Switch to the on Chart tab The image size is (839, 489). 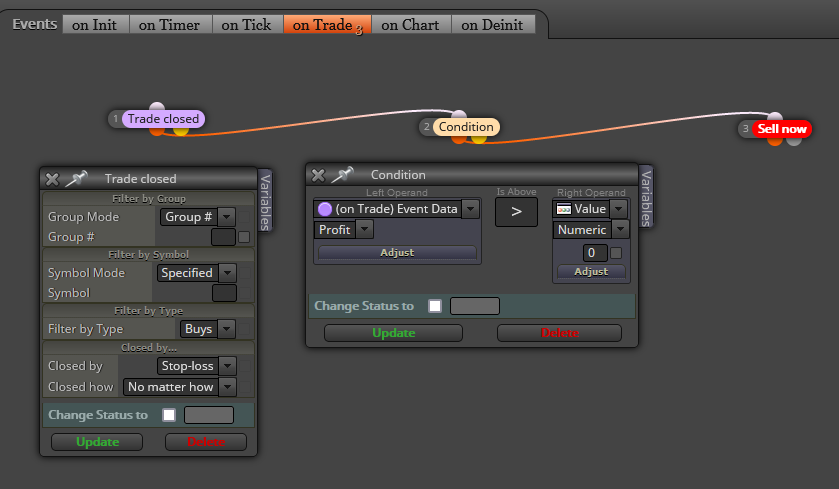pos(411,25)
